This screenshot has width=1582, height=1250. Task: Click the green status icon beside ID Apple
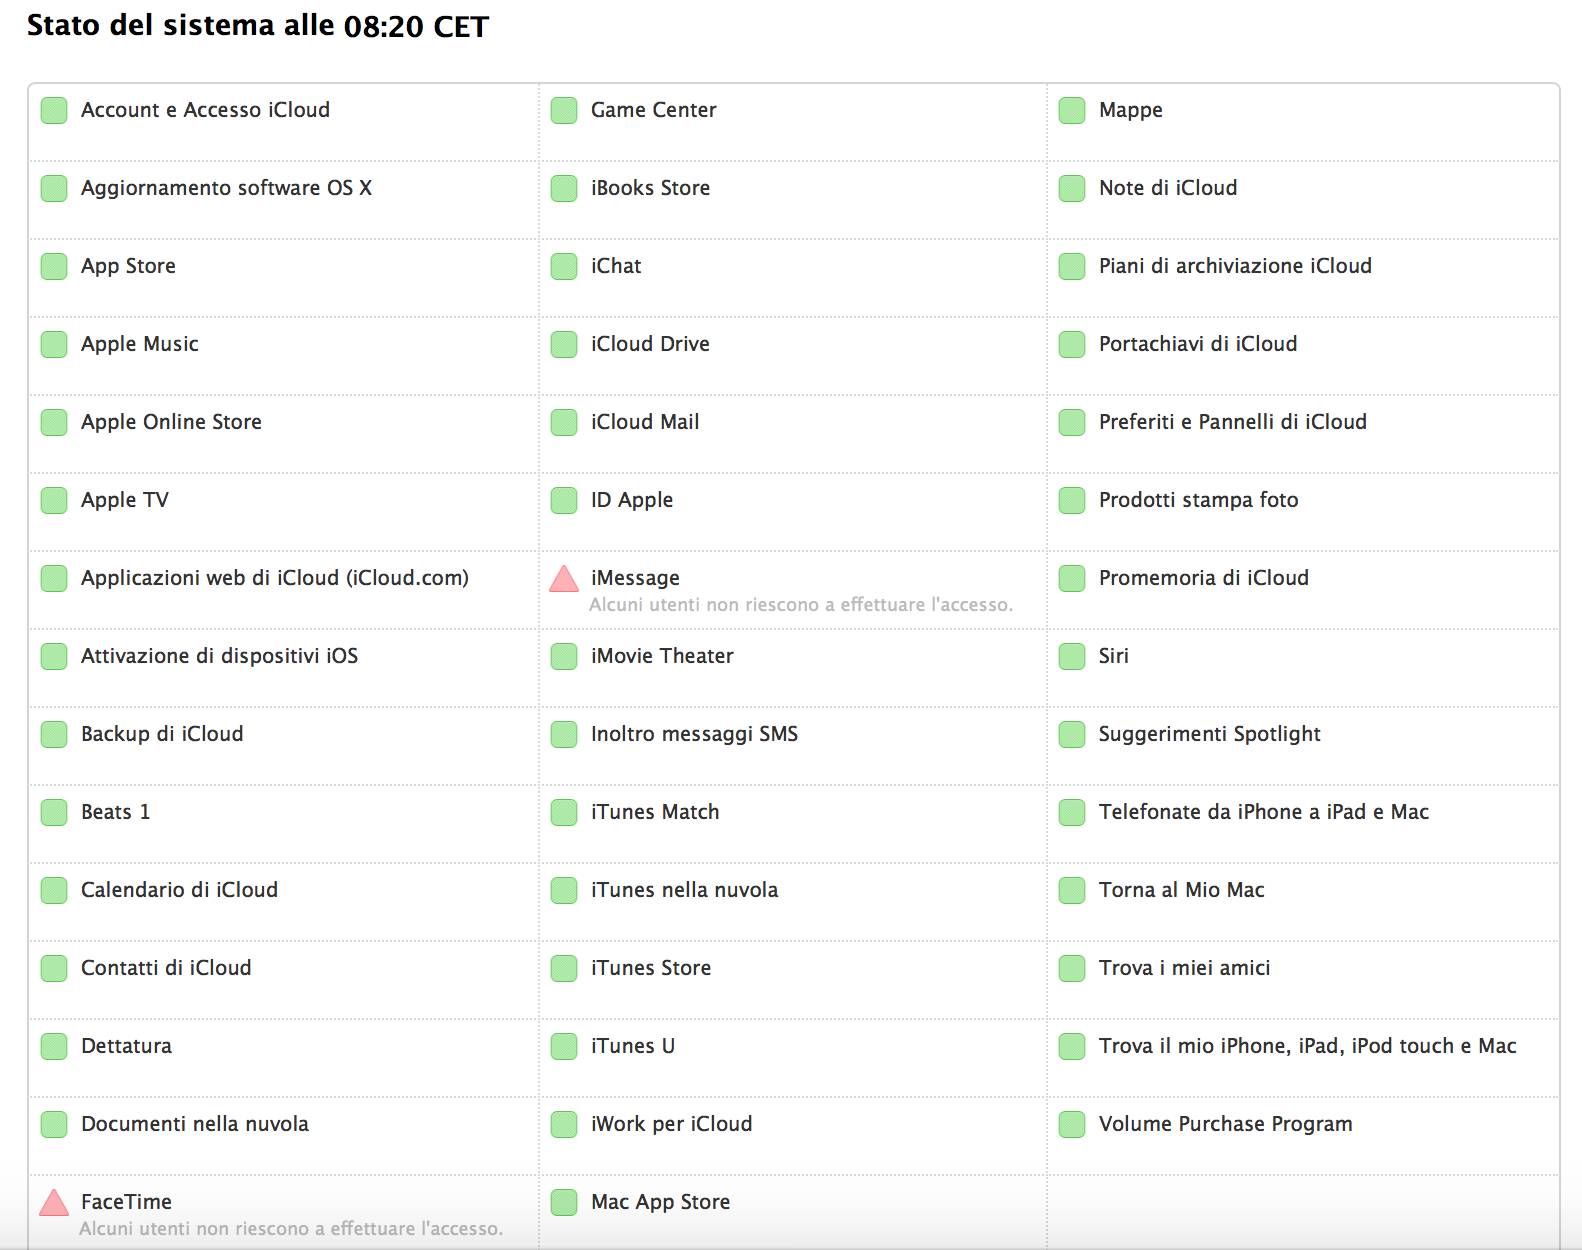pyautogui.click(x=564, y=500)
